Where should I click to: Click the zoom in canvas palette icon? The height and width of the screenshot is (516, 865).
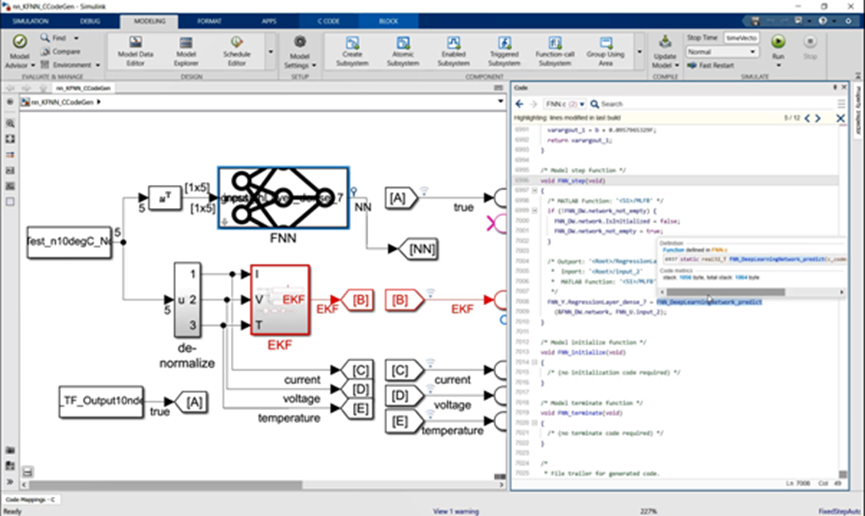click(10, 123)
